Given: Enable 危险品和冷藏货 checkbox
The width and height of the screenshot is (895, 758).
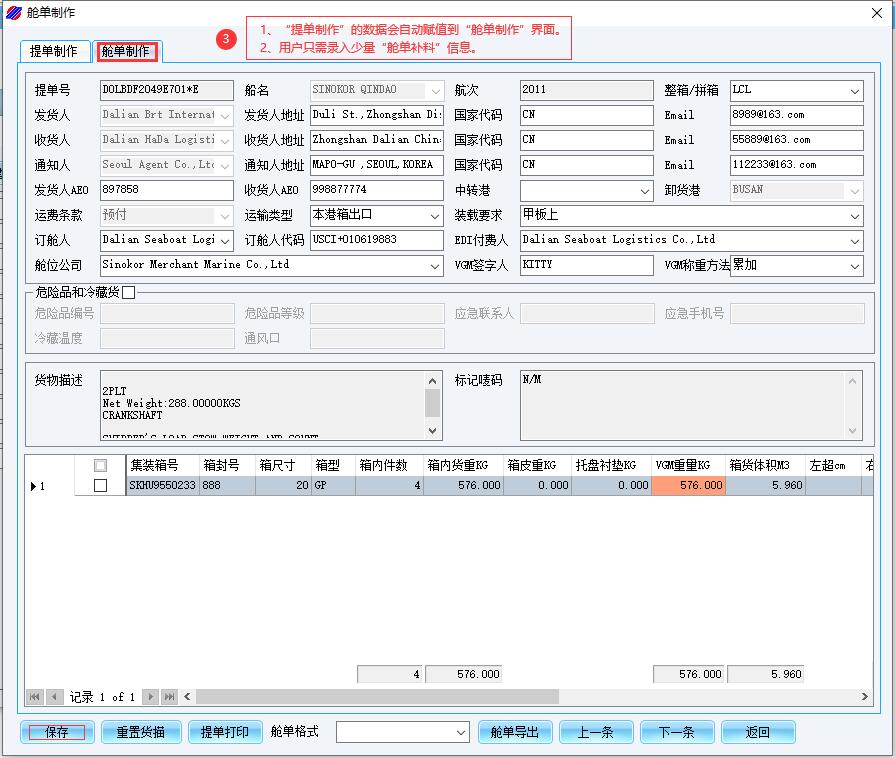Looking at the screenshot, I should click(x=128, y=292).
